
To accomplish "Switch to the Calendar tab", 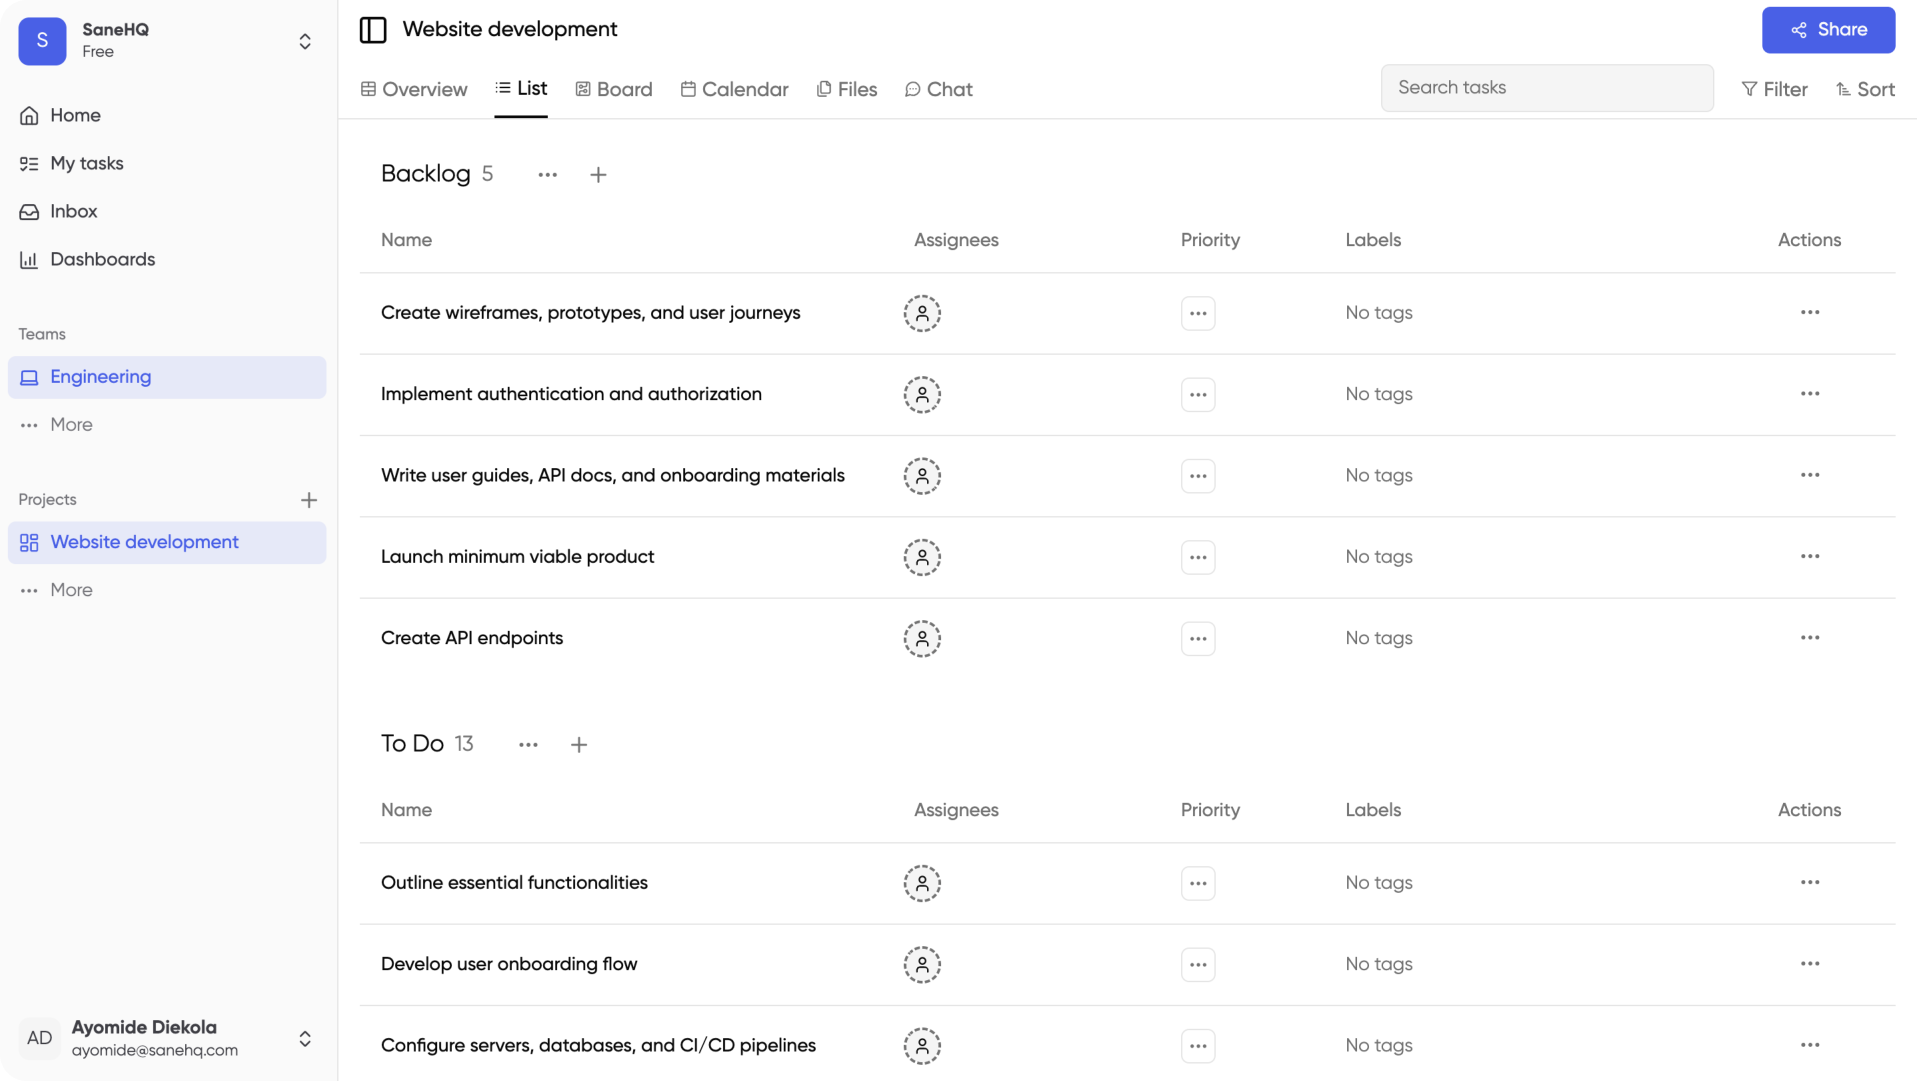I will 735,90.
